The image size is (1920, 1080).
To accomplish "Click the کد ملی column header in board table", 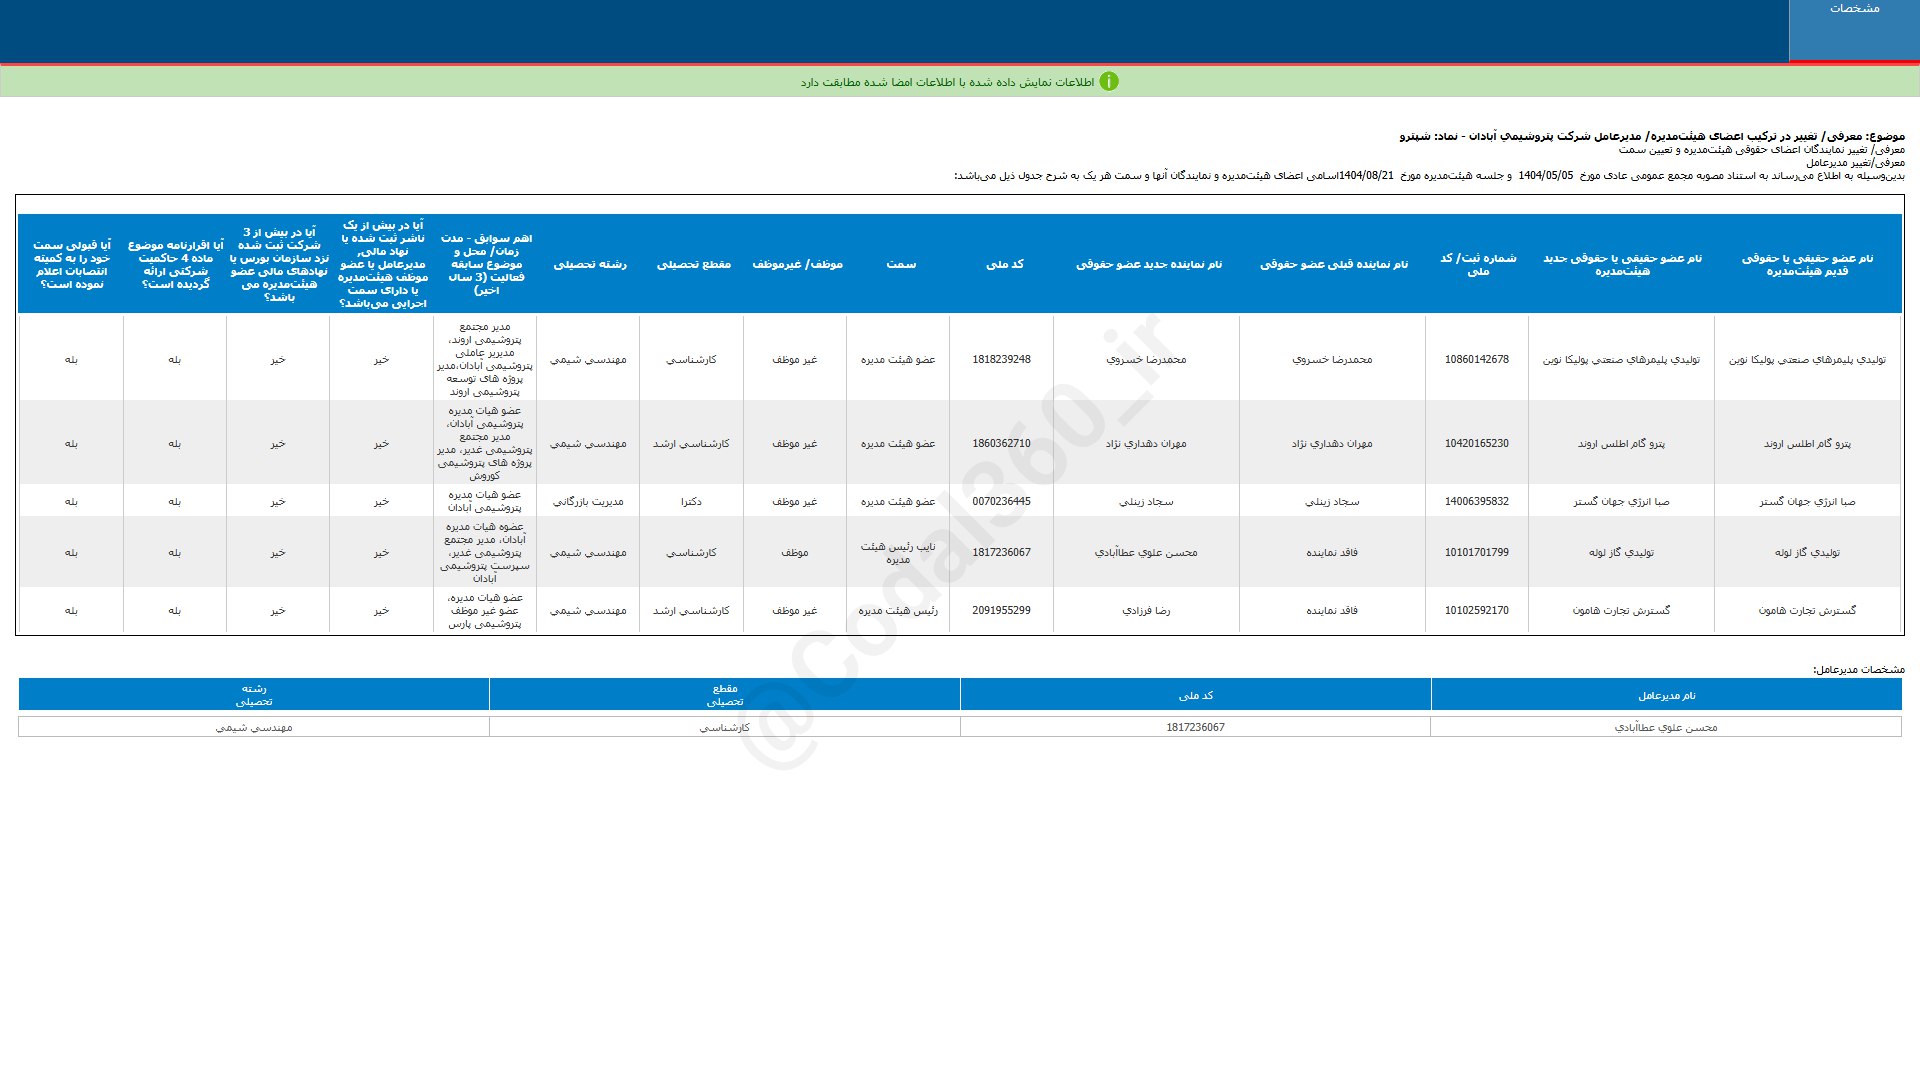I will (x=1004, y=264).
